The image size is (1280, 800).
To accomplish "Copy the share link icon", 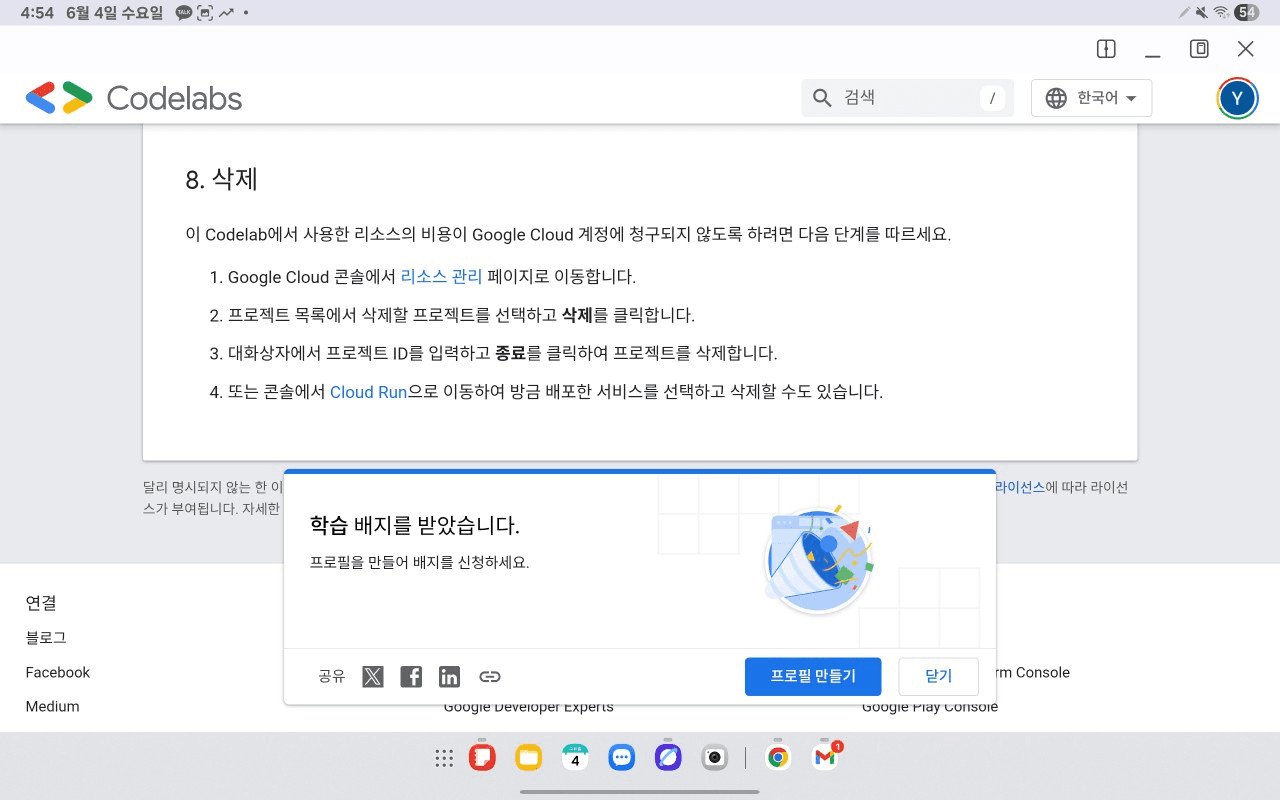I will 489,677.
